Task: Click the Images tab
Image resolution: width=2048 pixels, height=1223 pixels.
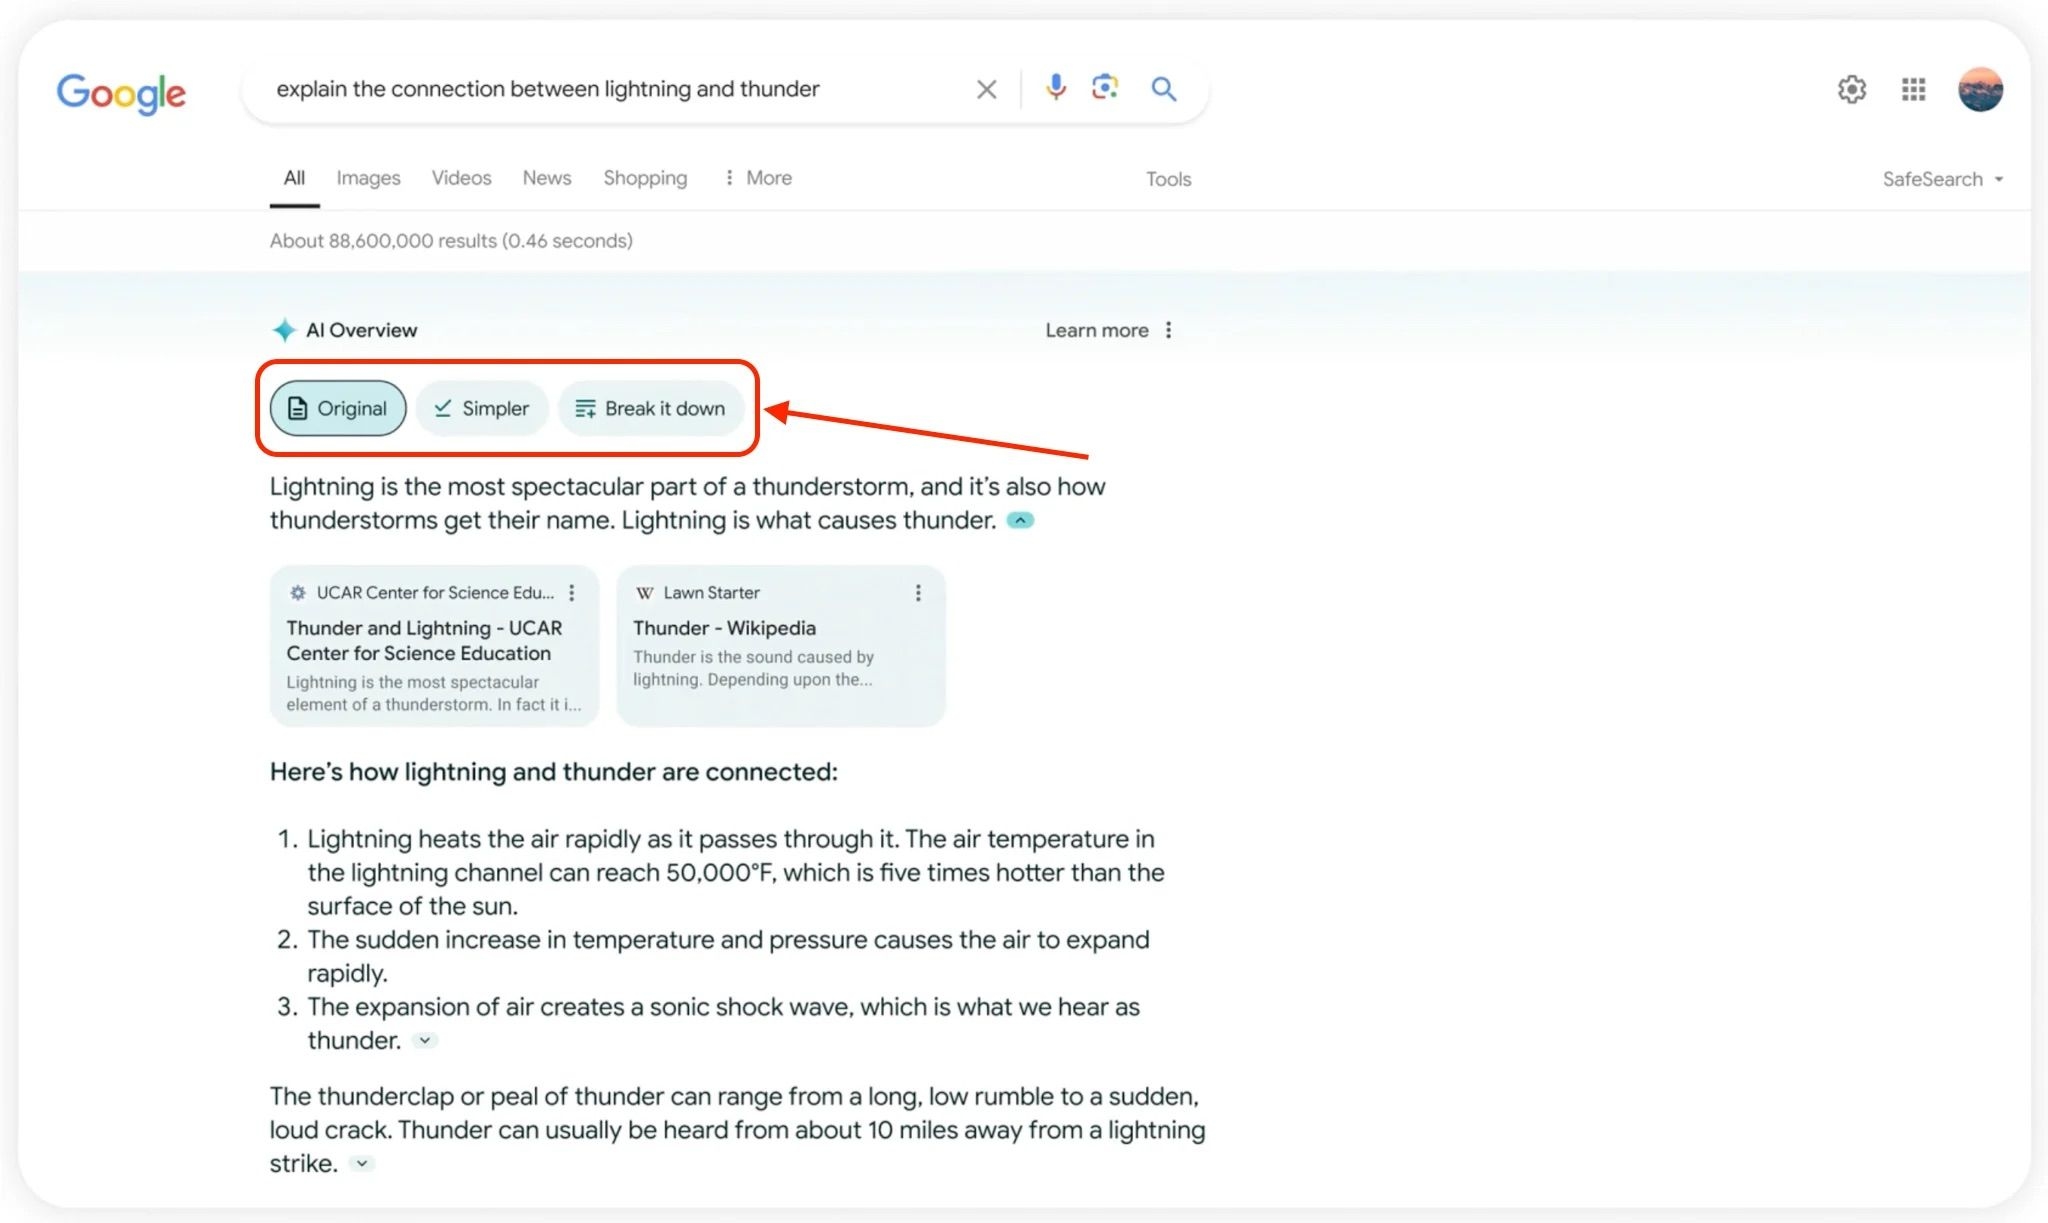Action: coord(367,178)
